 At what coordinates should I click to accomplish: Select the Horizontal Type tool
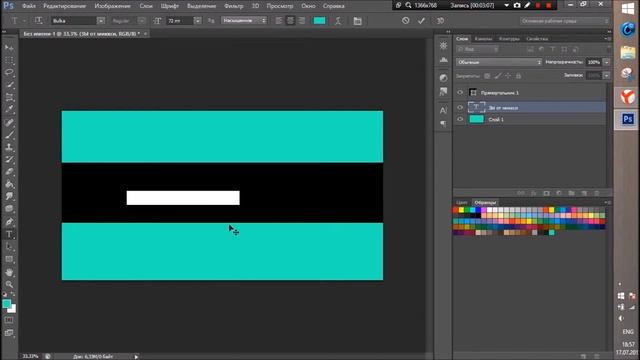(9, 235)
